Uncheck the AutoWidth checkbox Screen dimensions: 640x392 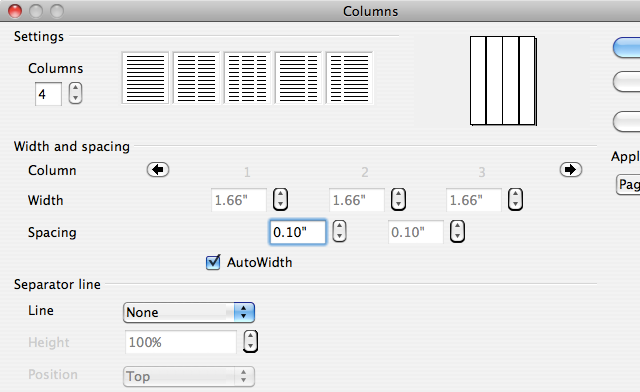coord(213,262)
